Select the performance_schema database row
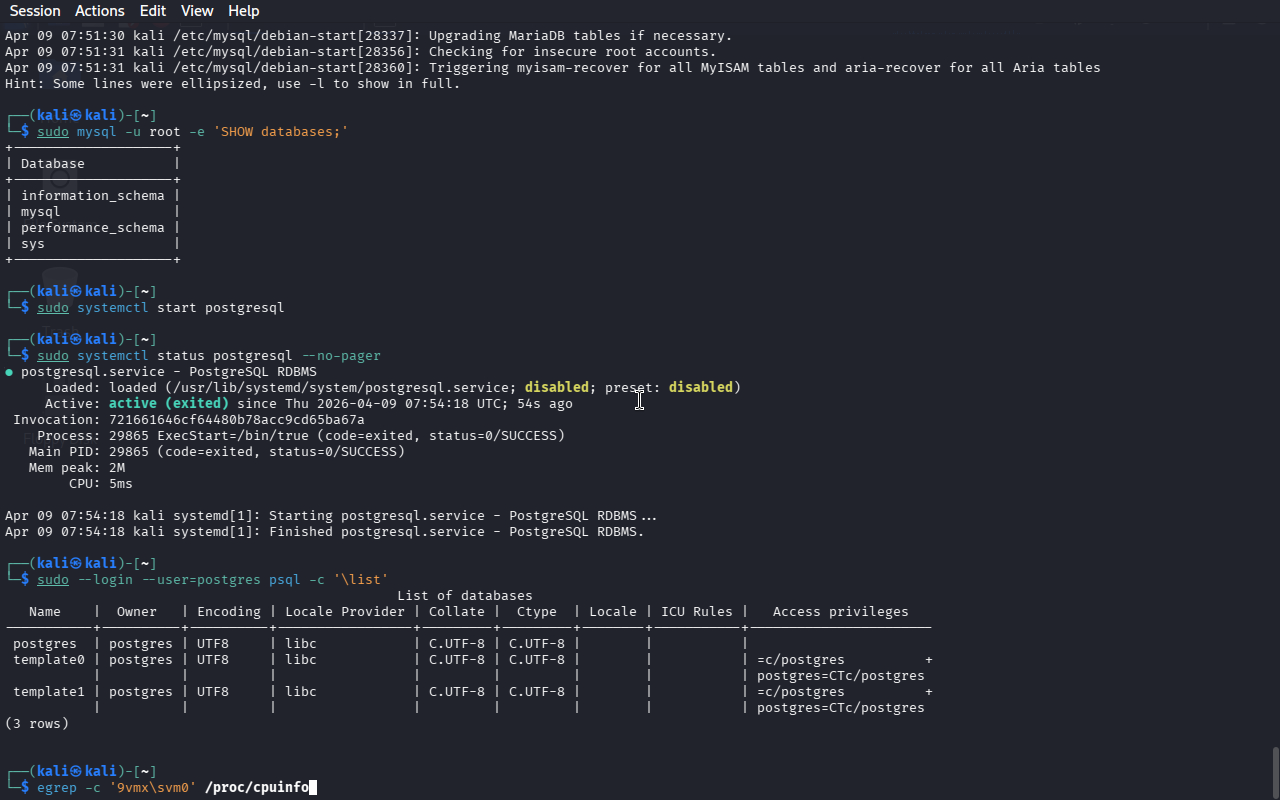This screenshot has height=800, width=1280. (92, 228)
